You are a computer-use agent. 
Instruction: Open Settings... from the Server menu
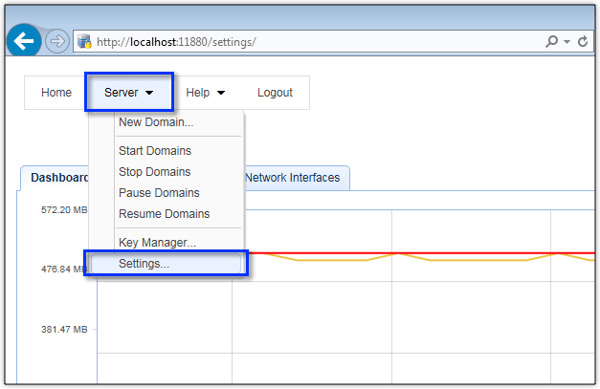(166, 264)
